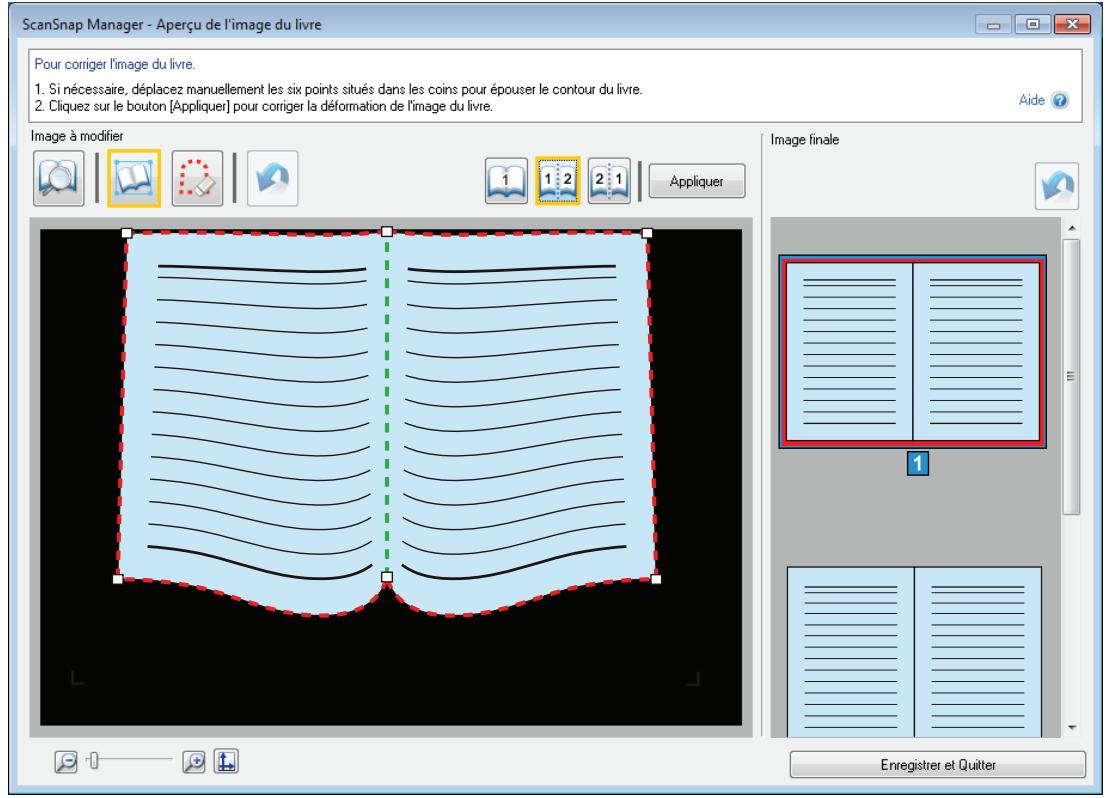Click zoom out magnifier icon
Image resolution: width=1107 pixels, height=798 pixels.
[x=66, y=761]
